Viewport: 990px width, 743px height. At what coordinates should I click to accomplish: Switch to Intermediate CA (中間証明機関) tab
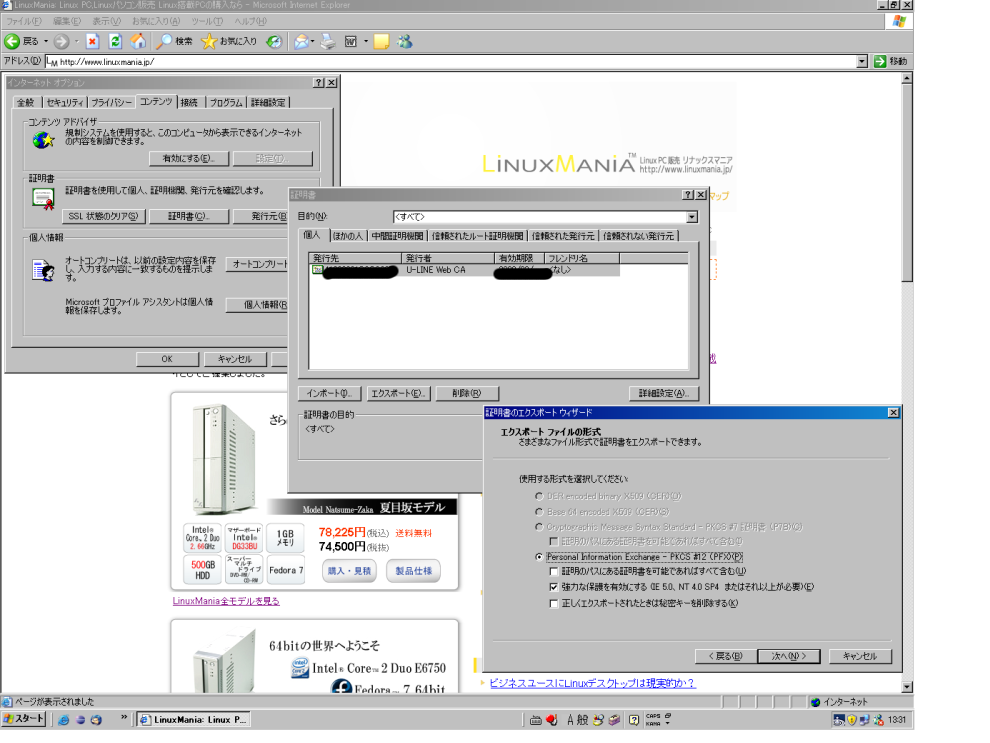pos(397,236)
